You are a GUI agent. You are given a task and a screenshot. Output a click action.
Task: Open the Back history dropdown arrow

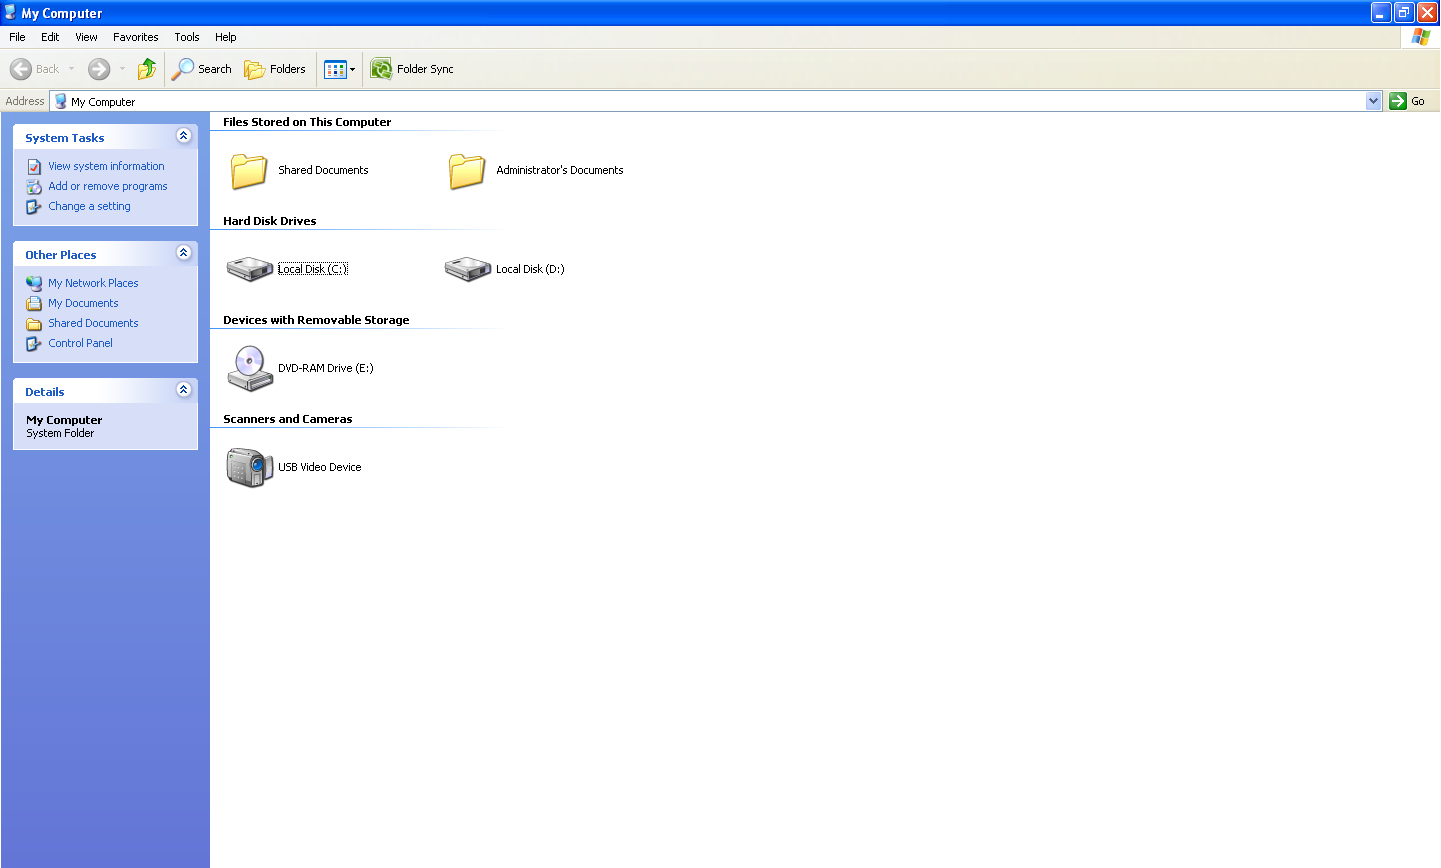coord(71,69)
